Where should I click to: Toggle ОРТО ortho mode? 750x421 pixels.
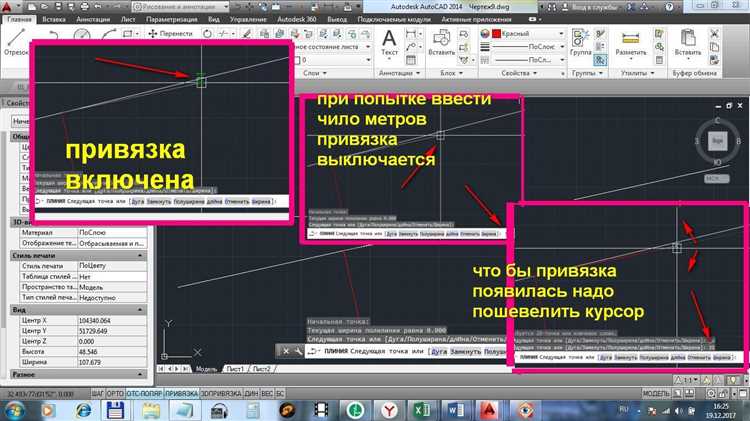click(115, 393)
